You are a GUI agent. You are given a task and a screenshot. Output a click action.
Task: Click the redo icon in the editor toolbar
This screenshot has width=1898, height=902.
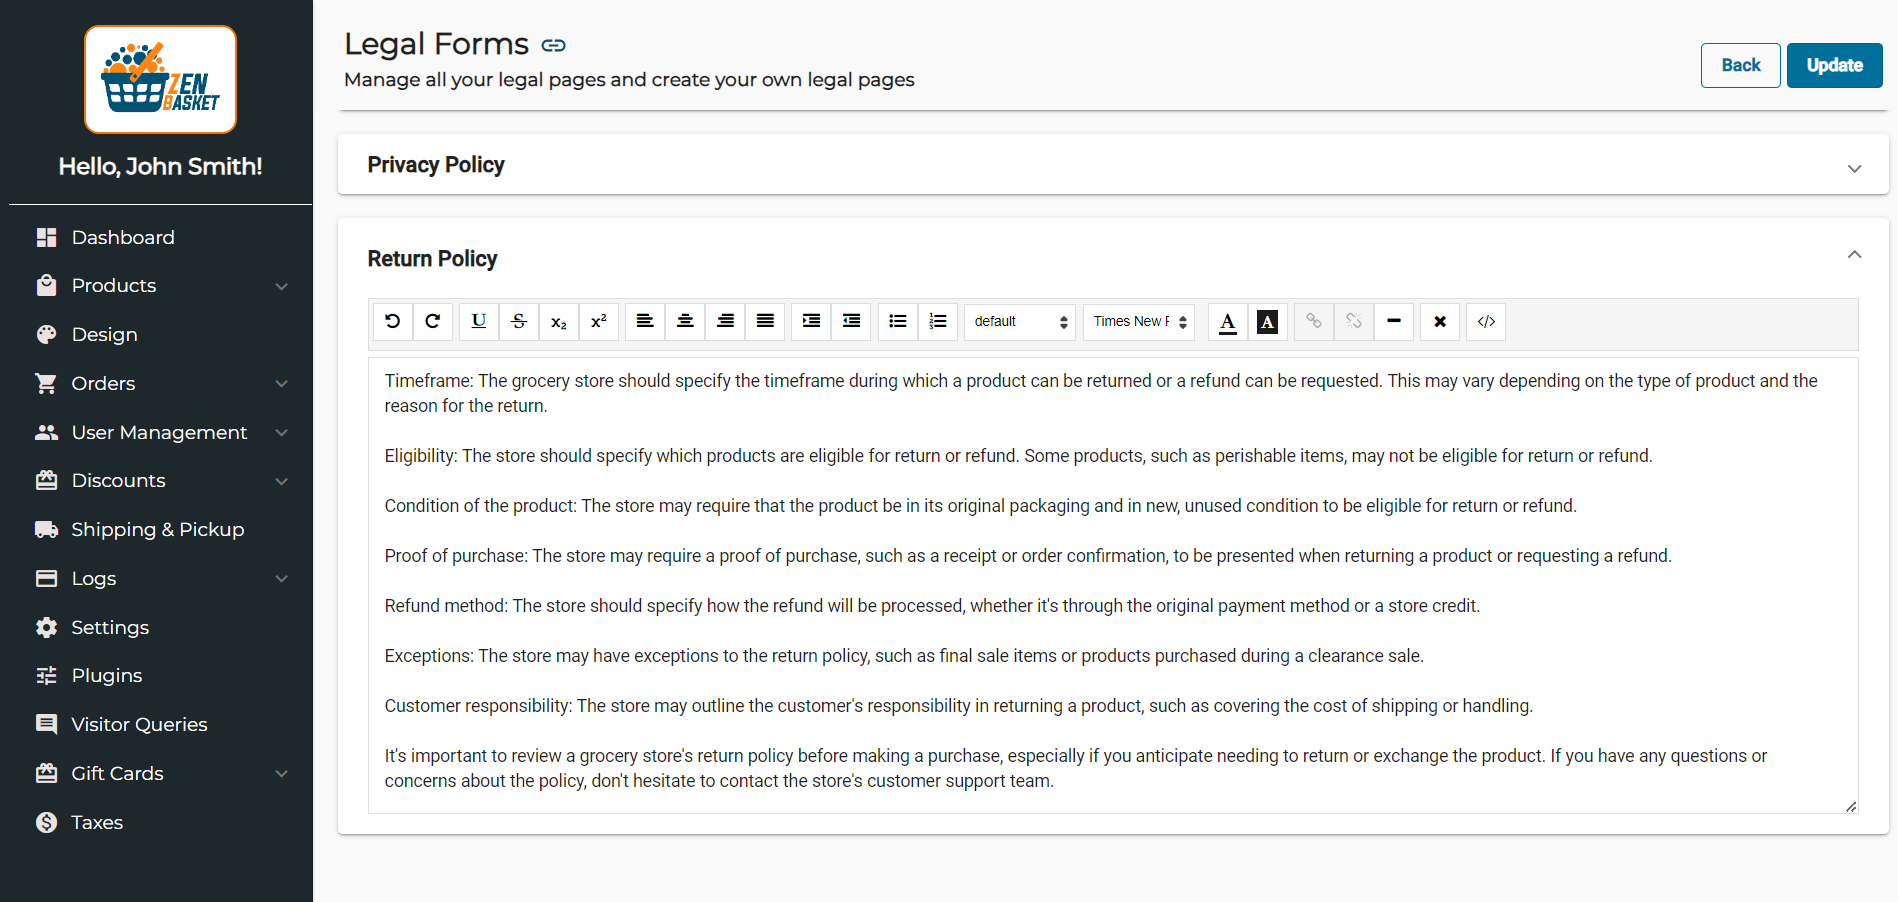click(x=433, y=321)
